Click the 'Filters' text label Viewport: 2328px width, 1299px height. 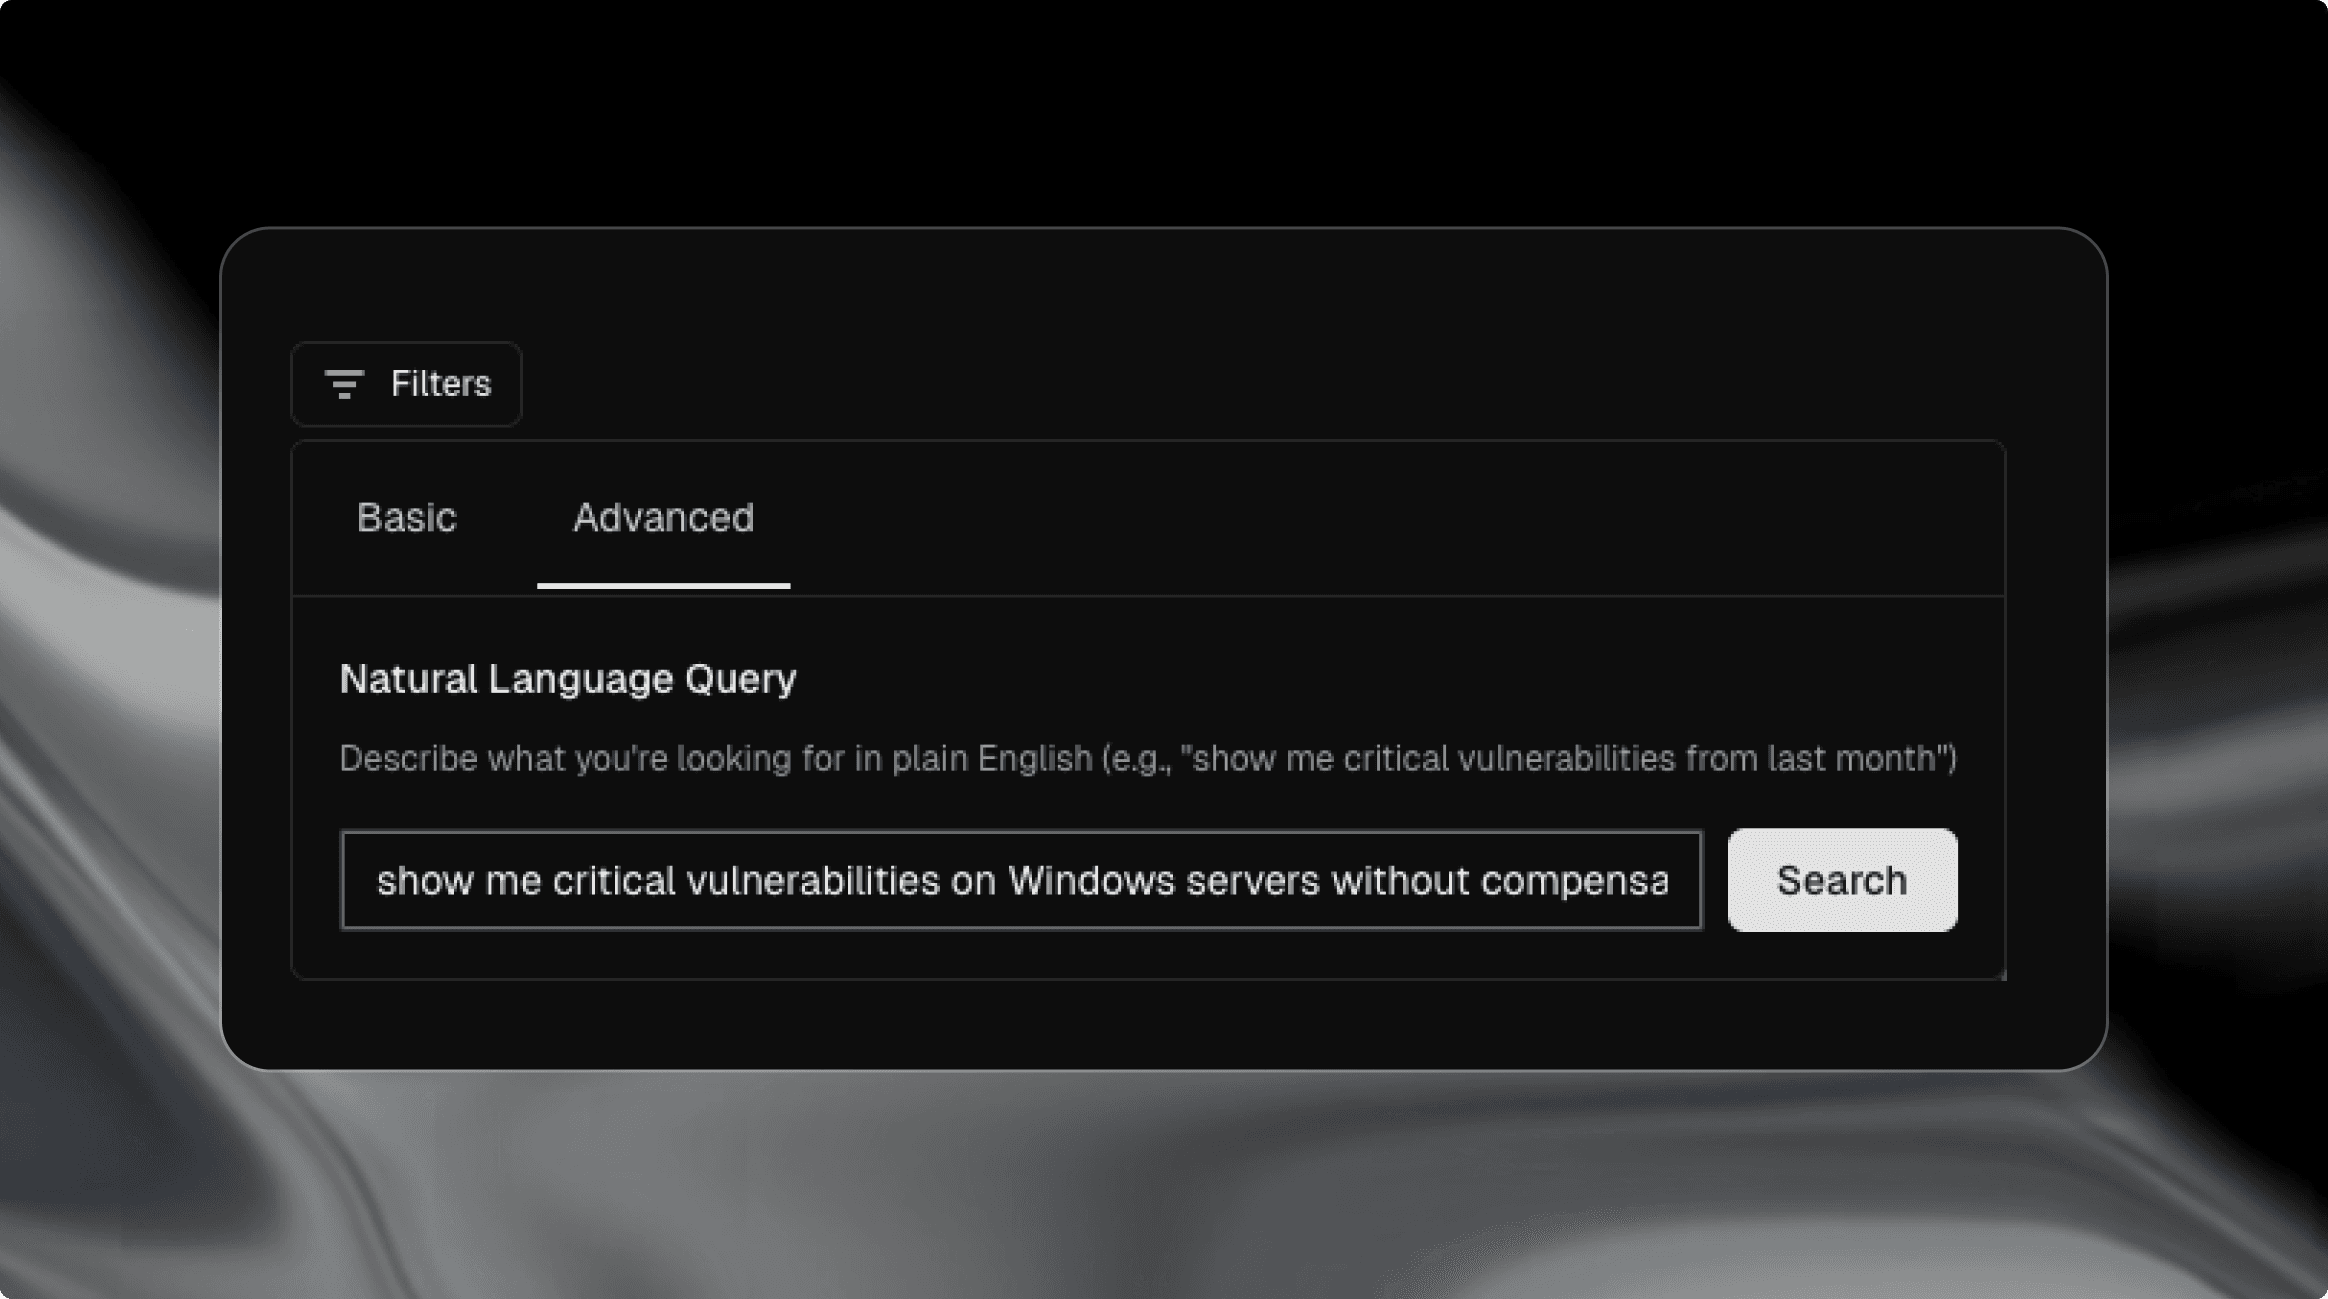(440, 384)
